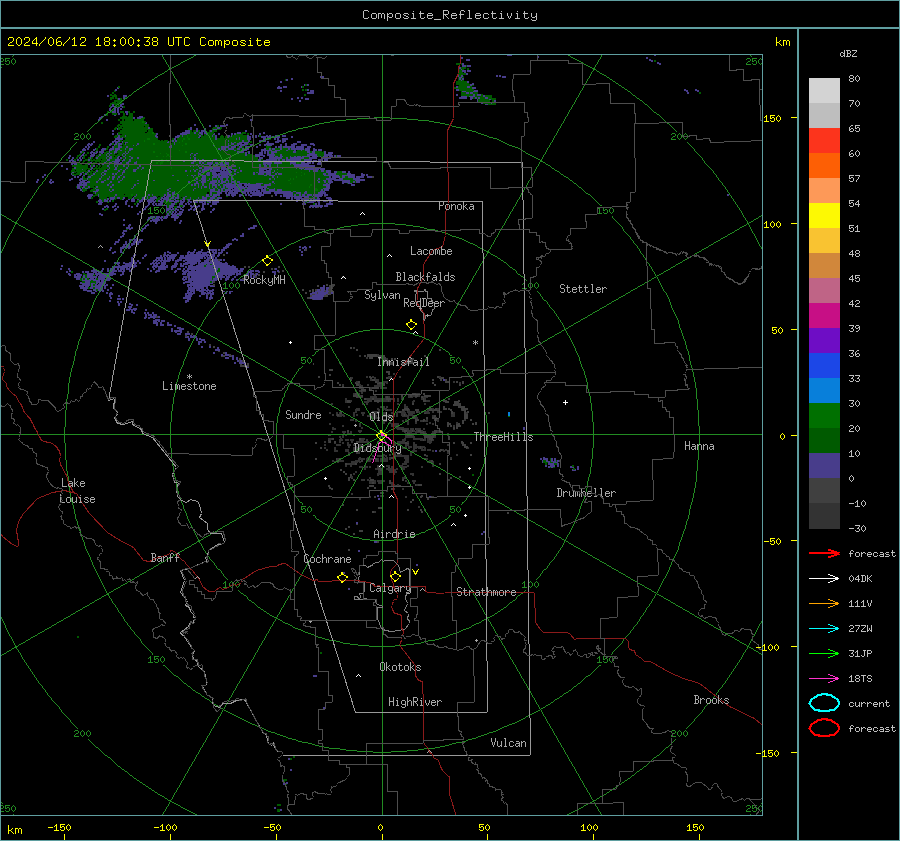
Task: Click the Composite_Reflectivity title text
Action: 450,15
